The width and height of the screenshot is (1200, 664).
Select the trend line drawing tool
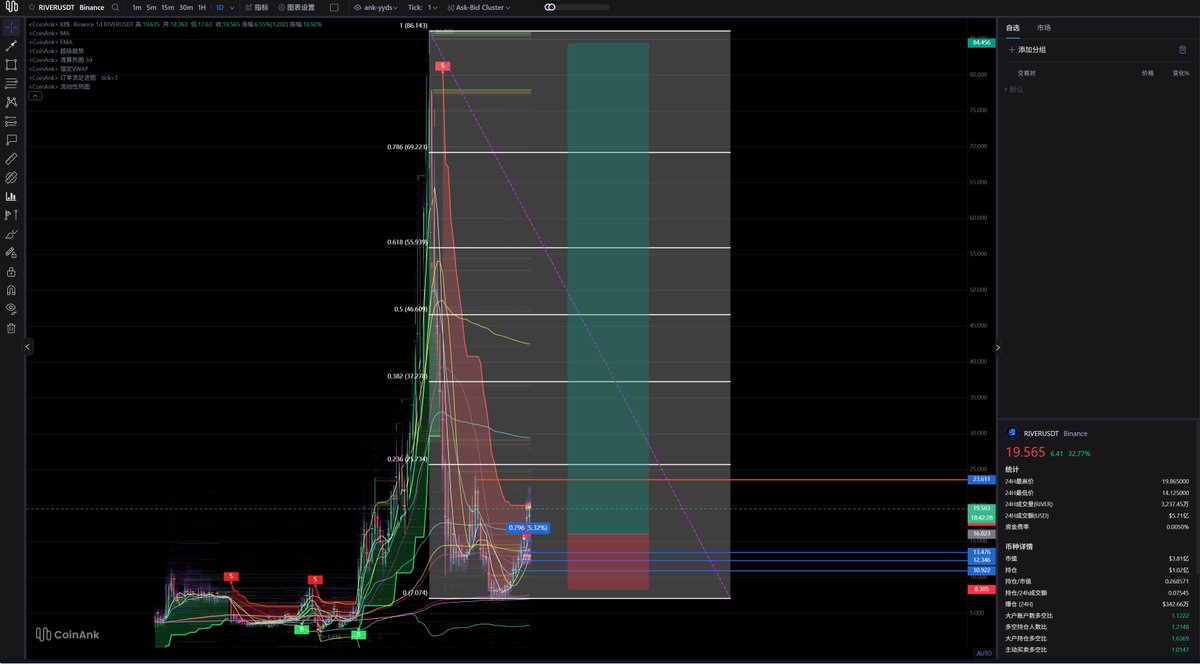click(11, 46)
